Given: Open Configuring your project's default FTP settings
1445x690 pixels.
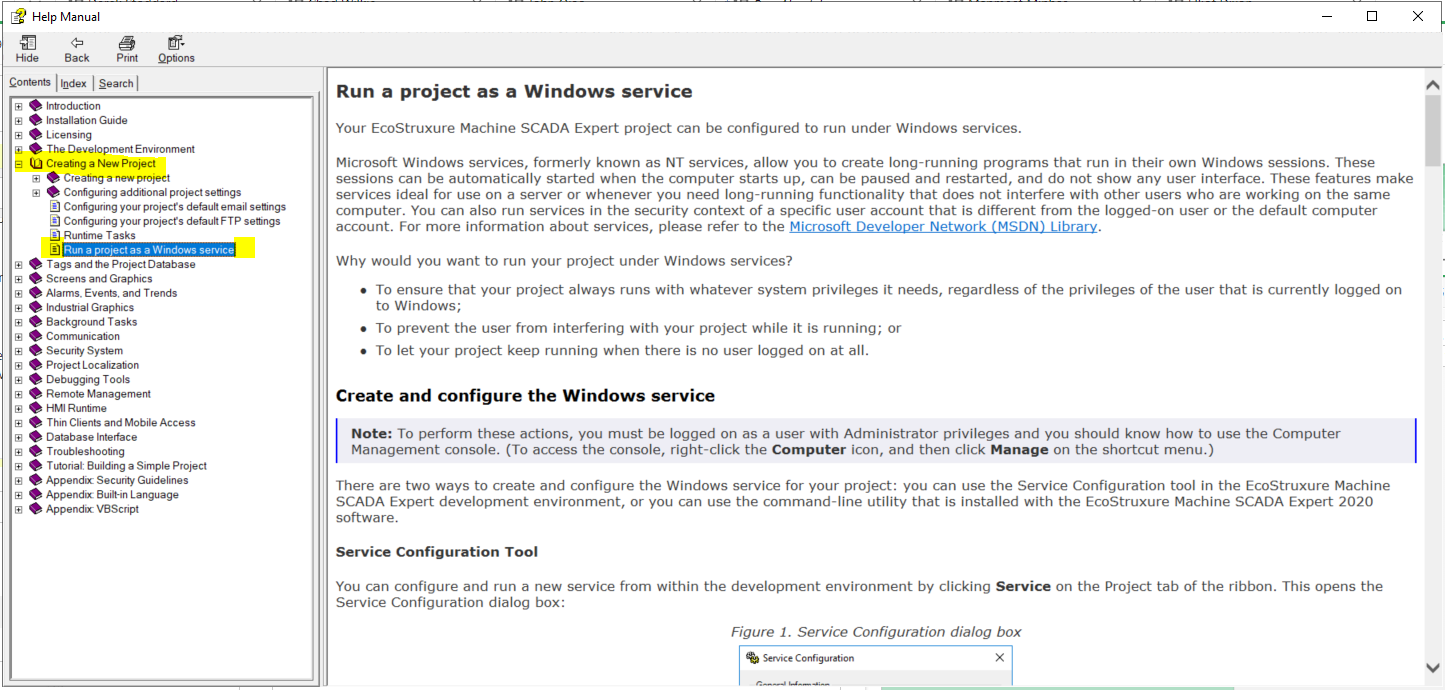Looking at the screenshot, I should tap(172, 221).
